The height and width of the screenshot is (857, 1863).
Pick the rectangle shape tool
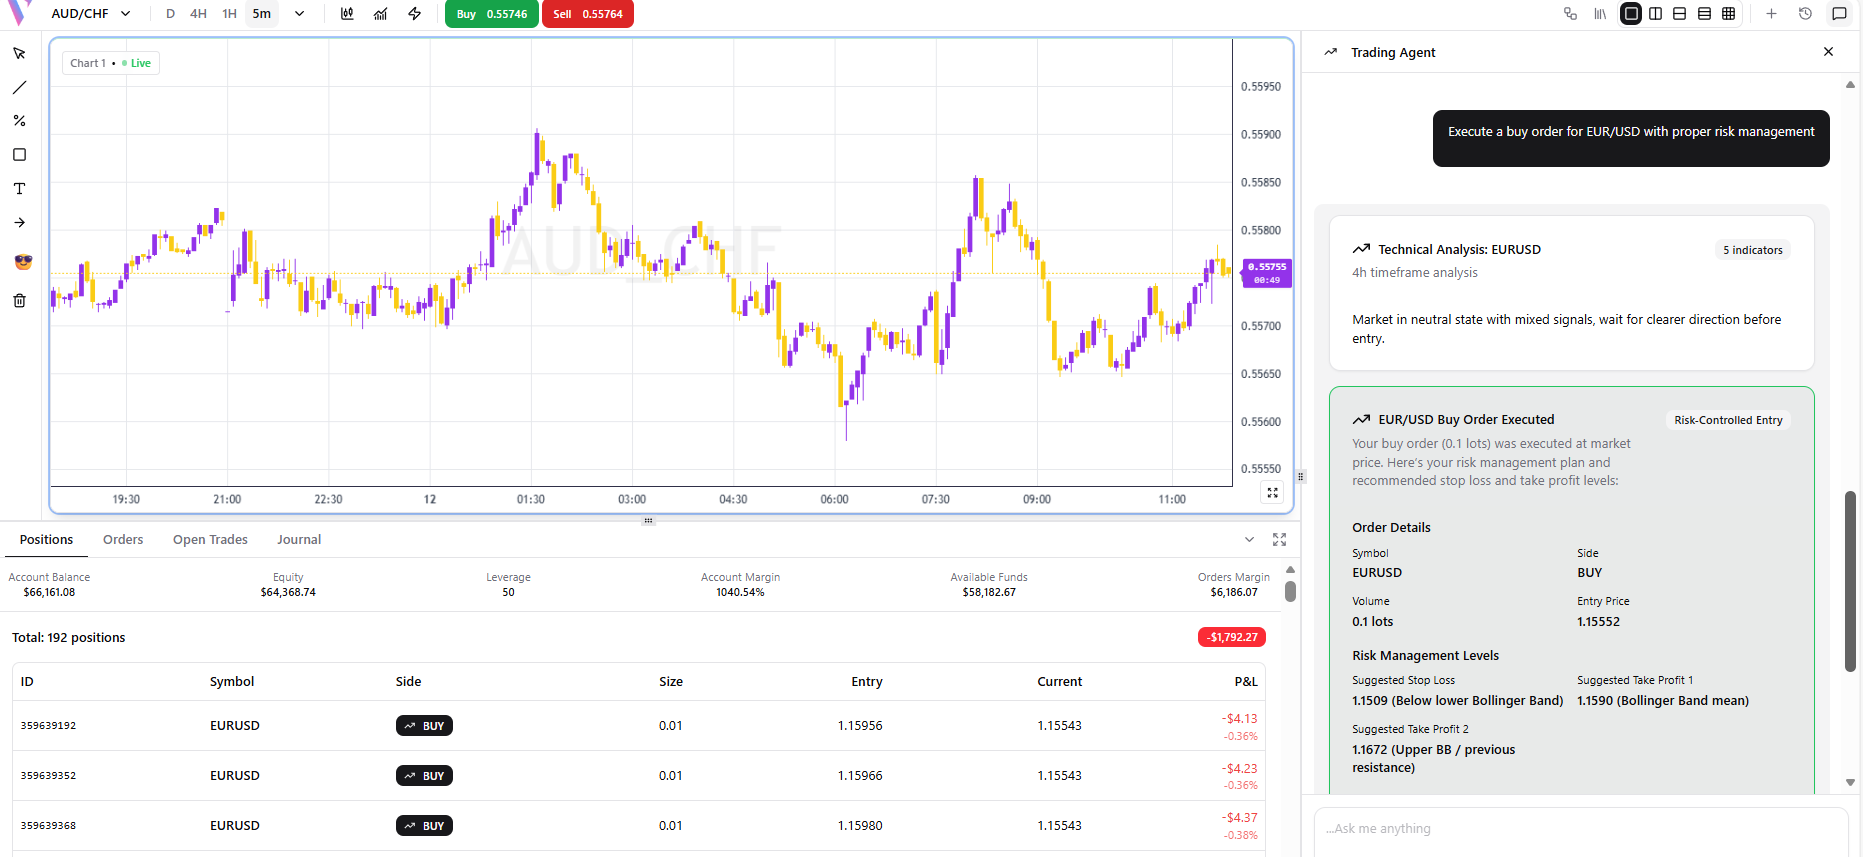[19, 155]
